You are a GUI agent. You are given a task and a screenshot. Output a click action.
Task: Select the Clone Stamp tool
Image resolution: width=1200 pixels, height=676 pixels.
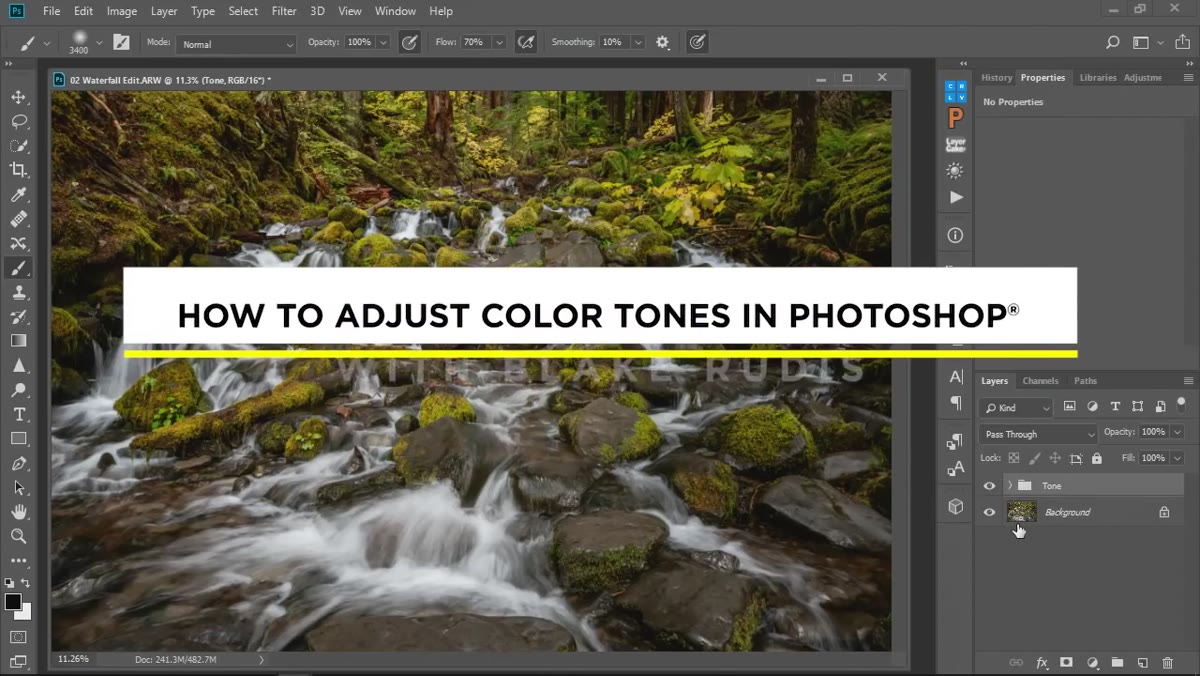[x=18, y=292]
